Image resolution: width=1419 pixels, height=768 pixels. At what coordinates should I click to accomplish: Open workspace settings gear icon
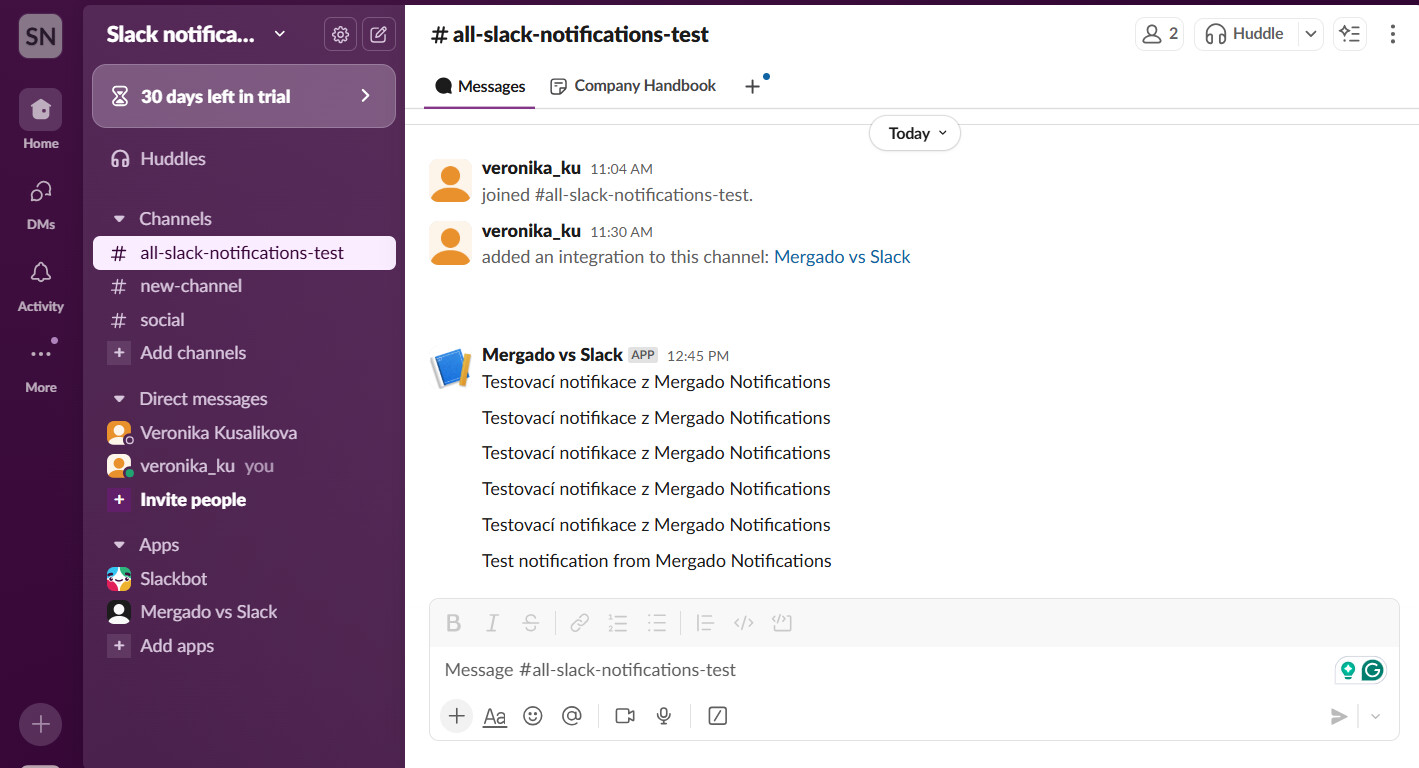point(340,35)
